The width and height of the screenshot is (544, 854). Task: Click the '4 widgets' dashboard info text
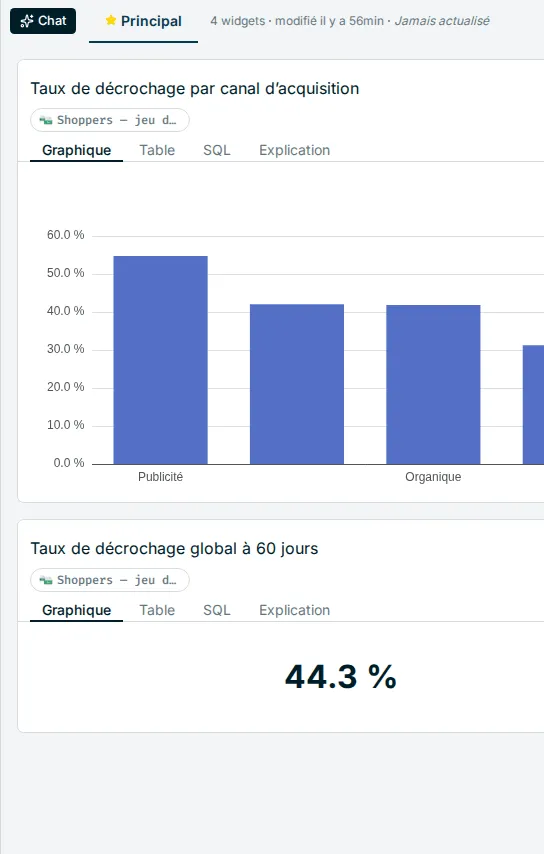click(x=237, y=21)
